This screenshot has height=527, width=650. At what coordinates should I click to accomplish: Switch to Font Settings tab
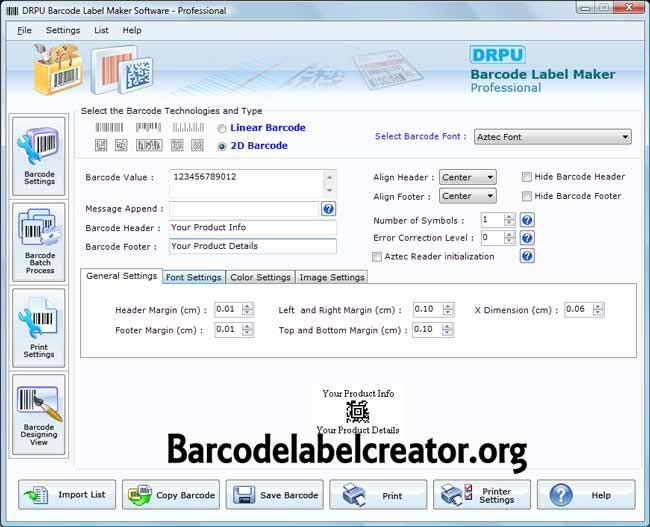coord(194,277)
